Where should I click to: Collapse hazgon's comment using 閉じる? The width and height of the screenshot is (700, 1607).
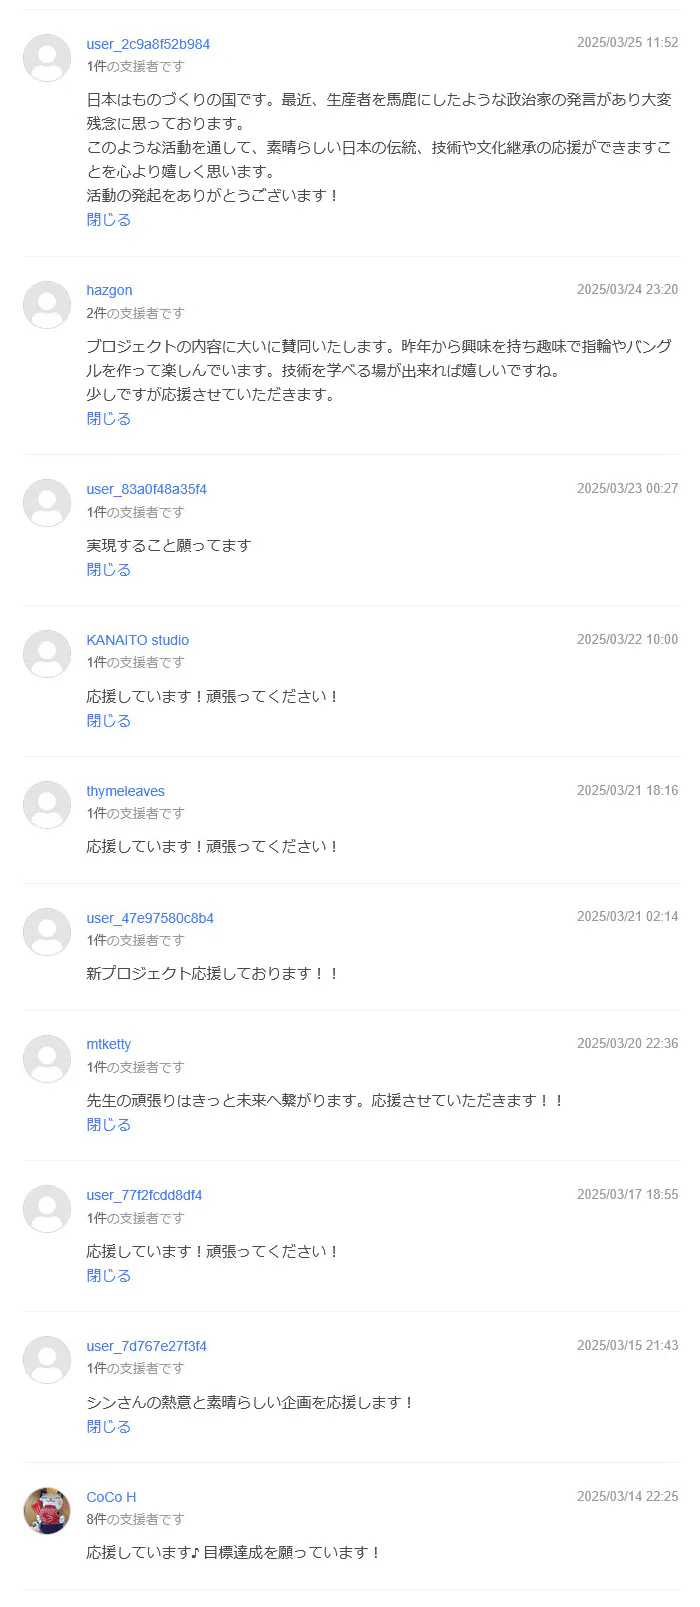click(108, 419)
